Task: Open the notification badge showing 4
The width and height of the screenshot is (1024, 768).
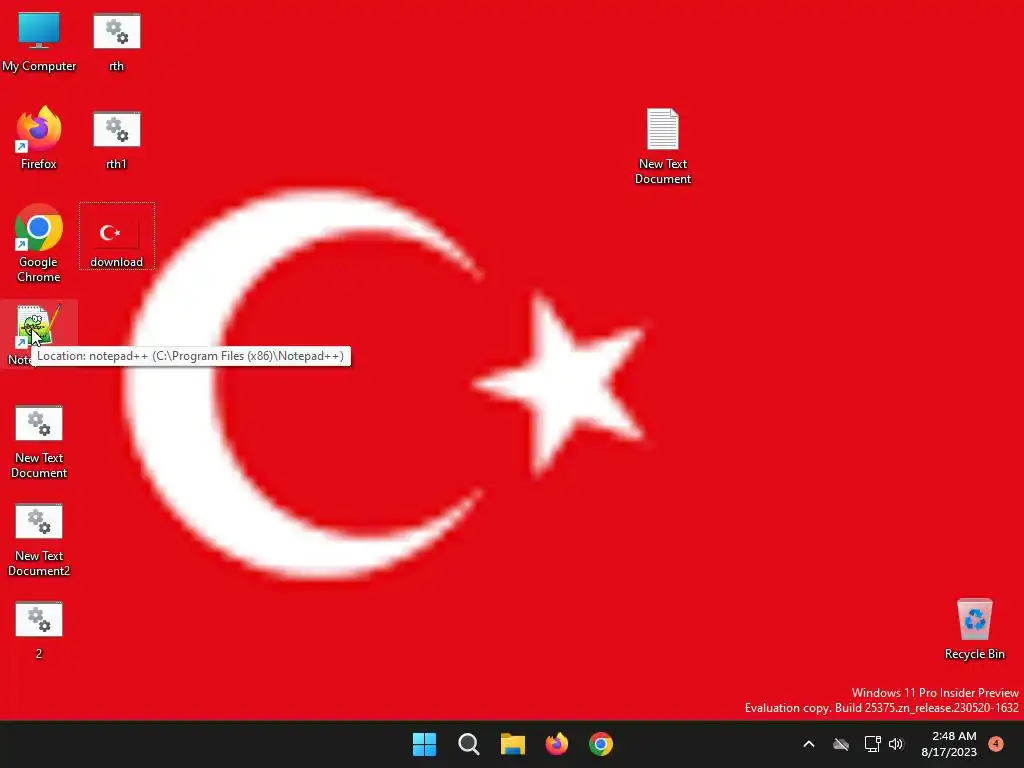Action: coord(995,744)
